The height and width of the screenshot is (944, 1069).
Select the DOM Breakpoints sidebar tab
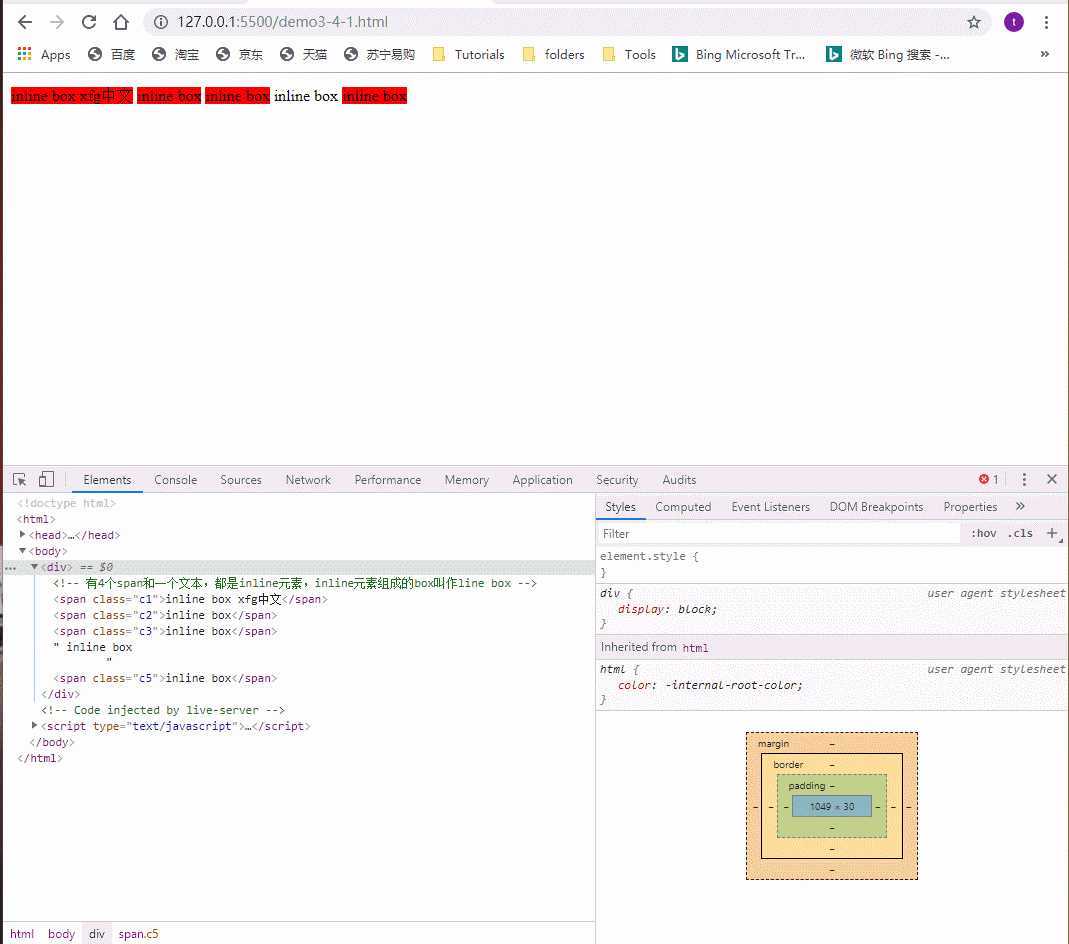876,507
